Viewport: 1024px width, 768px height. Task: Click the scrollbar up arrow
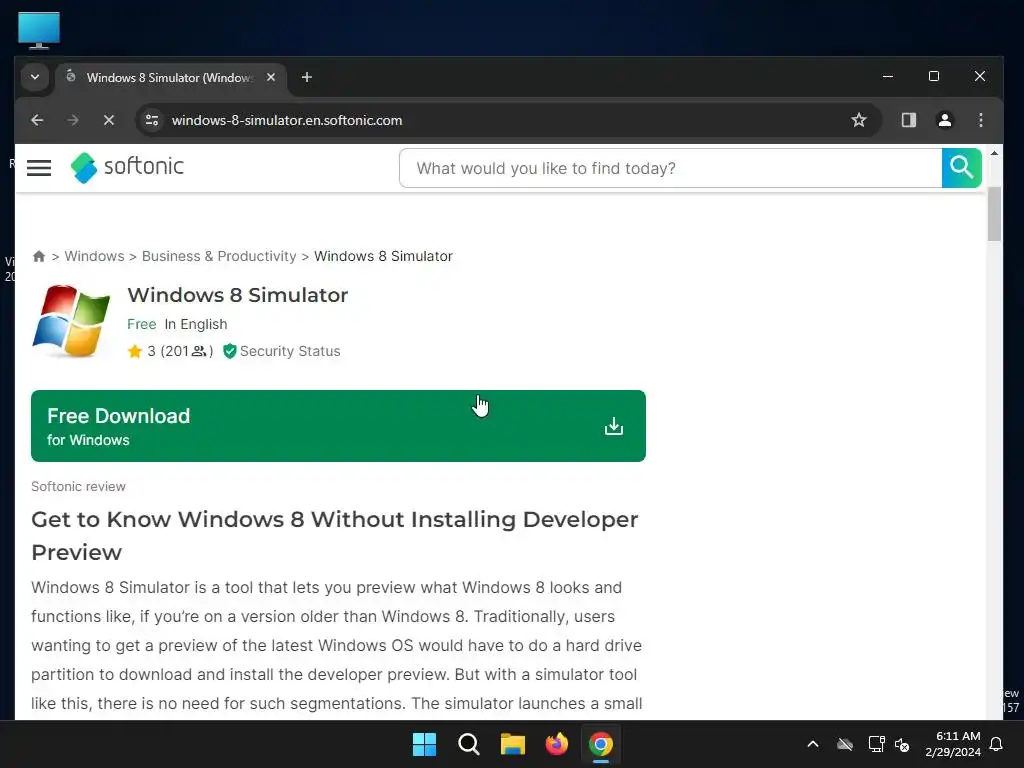click(994, 153)
